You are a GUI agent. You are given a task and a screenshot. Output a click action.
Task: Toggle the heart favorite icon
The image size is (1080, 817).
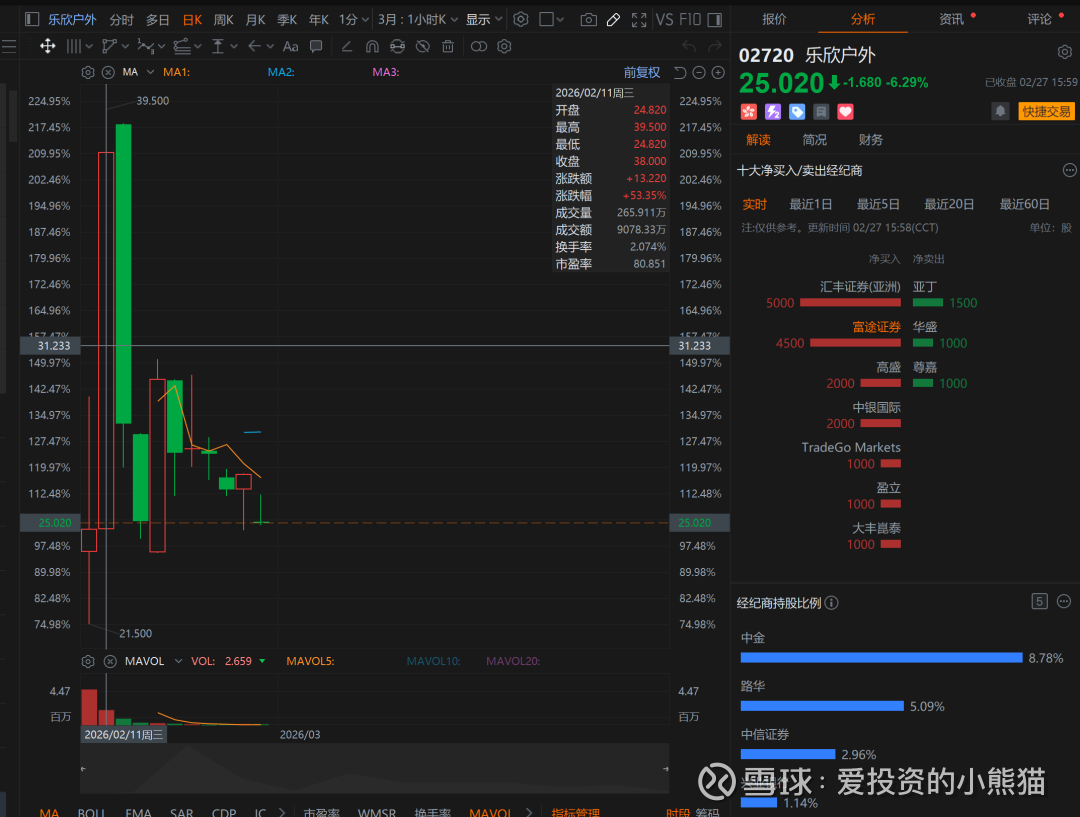845,112
